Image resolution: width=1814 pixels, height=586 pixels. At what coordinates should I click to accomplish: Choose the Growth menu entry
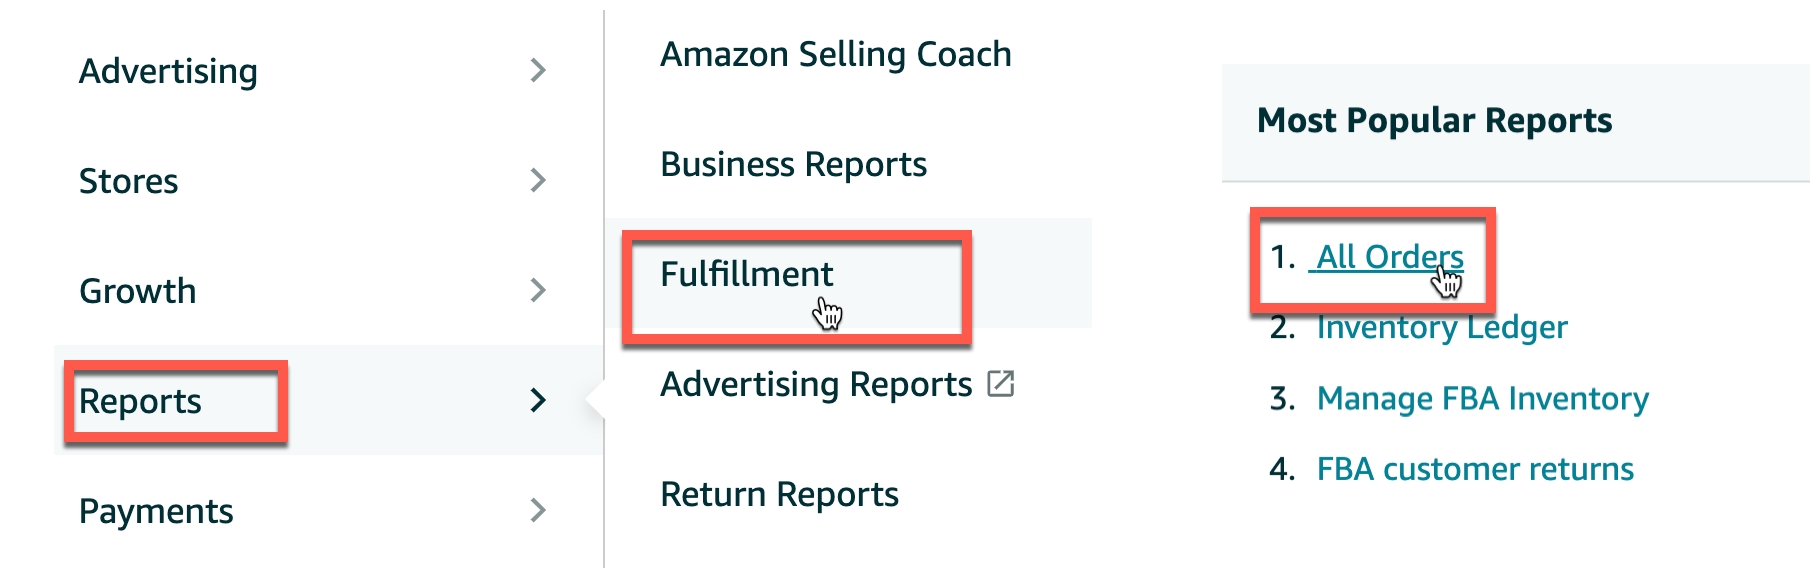point(137,291)
